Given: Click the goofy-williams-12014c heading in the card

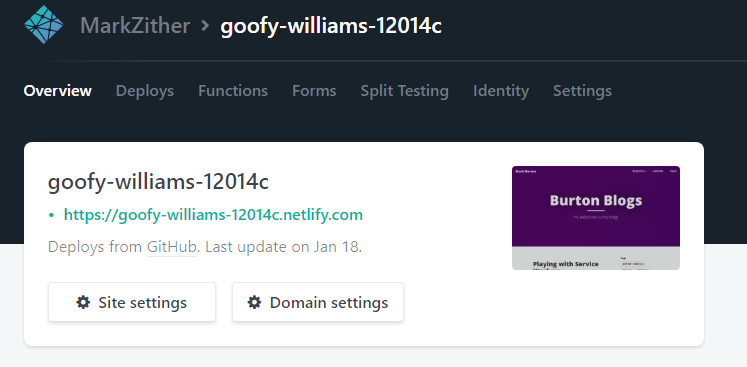Looking at the screenshot, I should [x=158, y=182].
